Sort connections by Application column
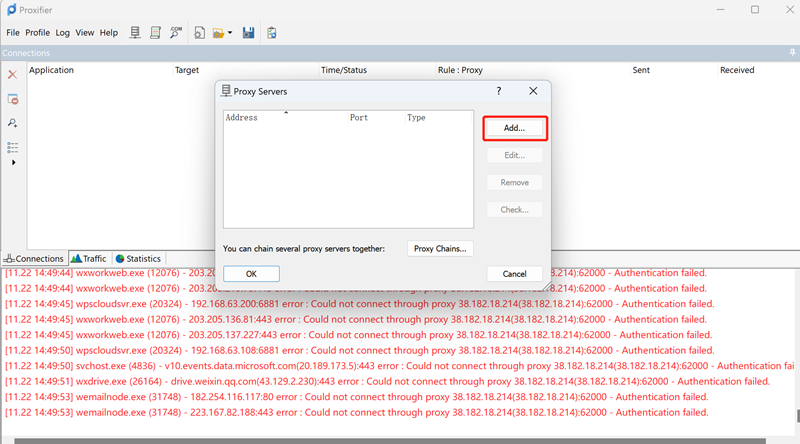The image size is (800, 444). coord(100,70)
